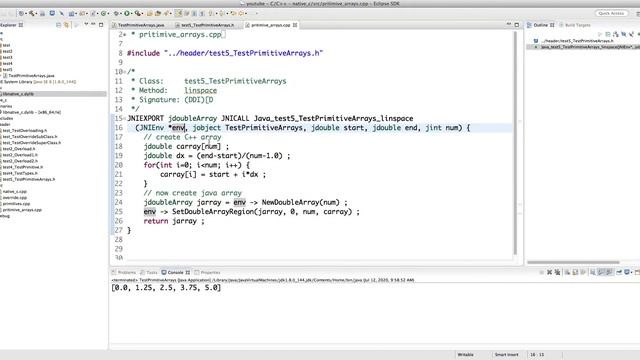Select header include entry in Outline
The height and width of the screenshot is (360, 640).
tap(577, 41)
